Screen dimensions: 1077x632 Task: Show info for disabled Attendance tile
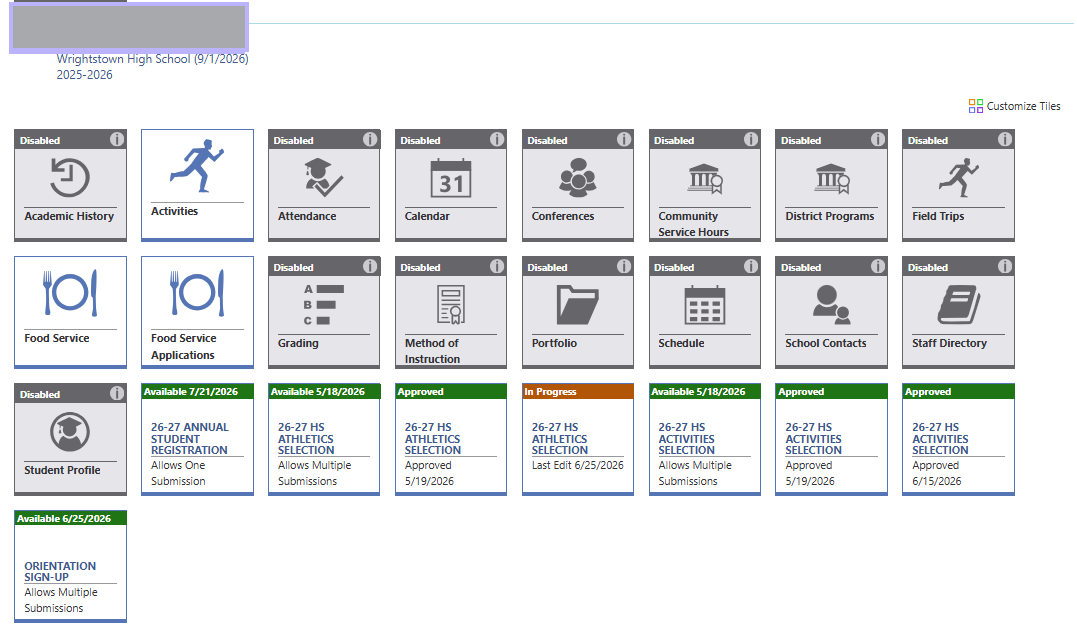tap(370, 139)
